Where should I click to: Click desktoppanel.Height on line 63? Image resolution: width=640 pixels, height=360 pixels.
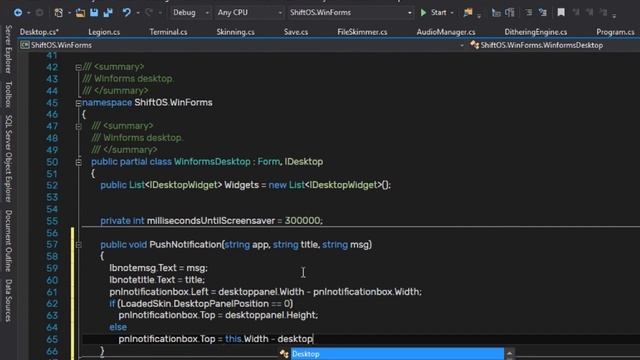point(271,315)
